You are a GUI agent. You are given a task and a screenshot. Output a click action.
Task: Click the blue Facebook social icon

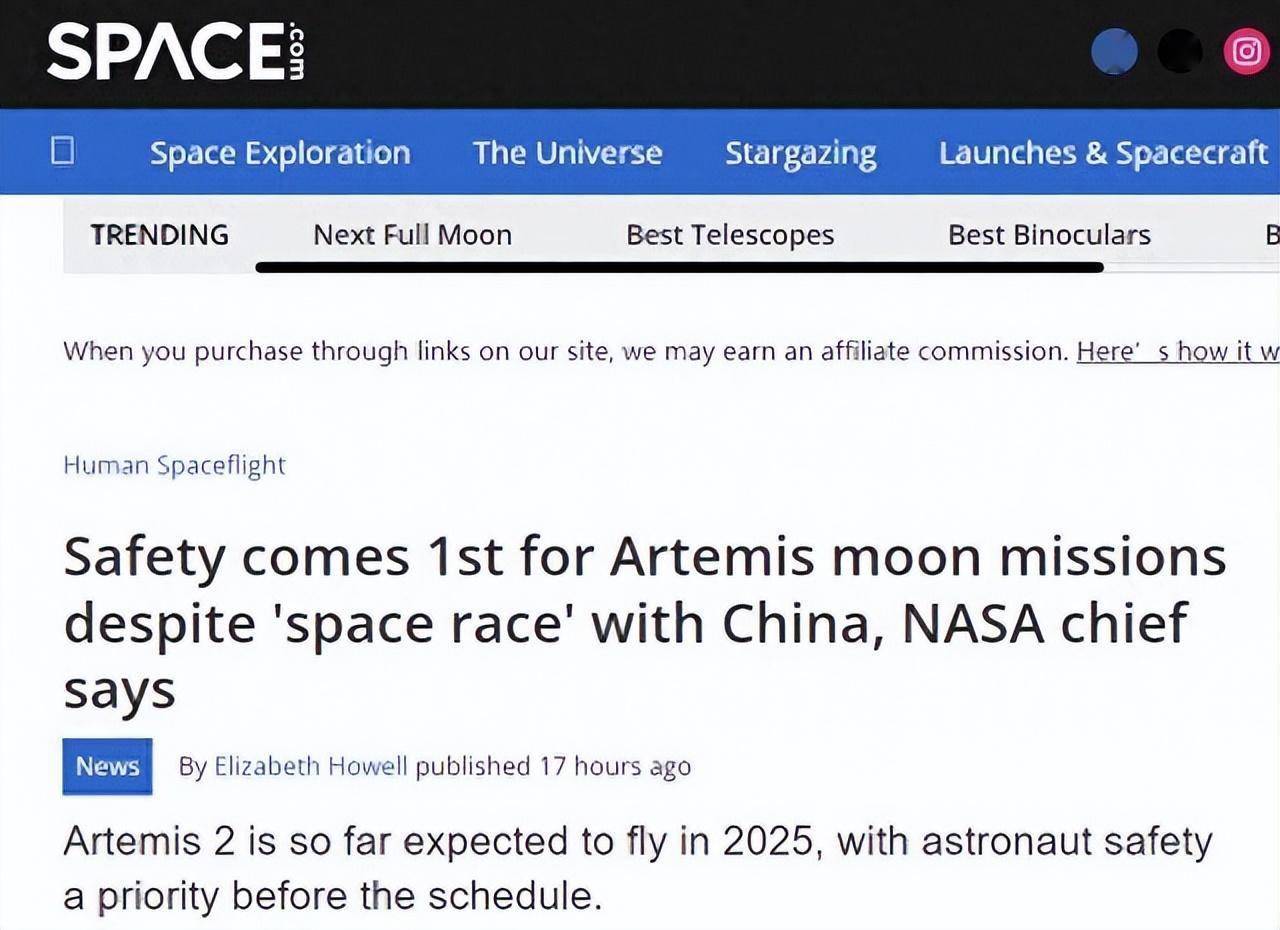(x=1116, y=51)
